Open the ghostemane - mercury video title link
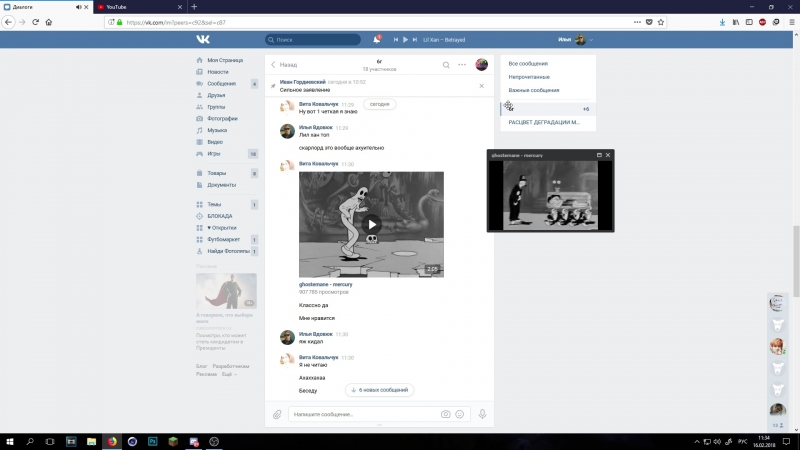800x450 pixels. [326, 284]
